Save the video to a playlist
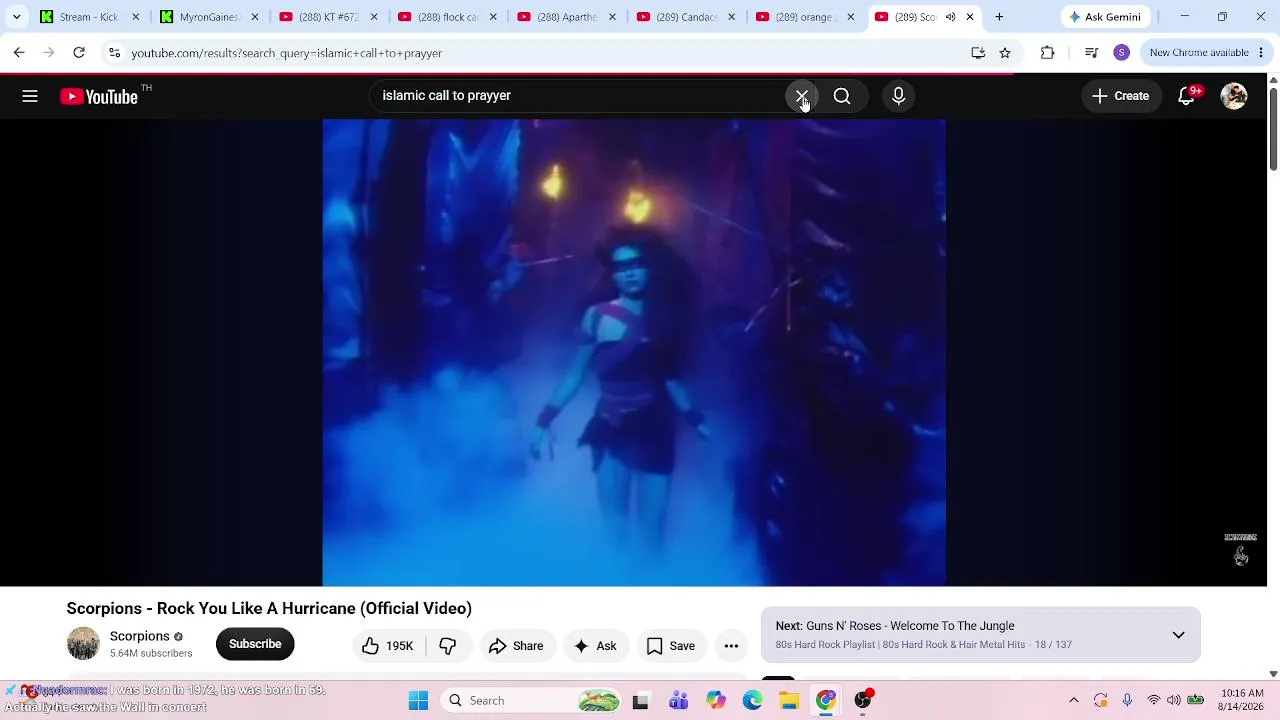The image size is (1280, 720). (x=671, y=646)
